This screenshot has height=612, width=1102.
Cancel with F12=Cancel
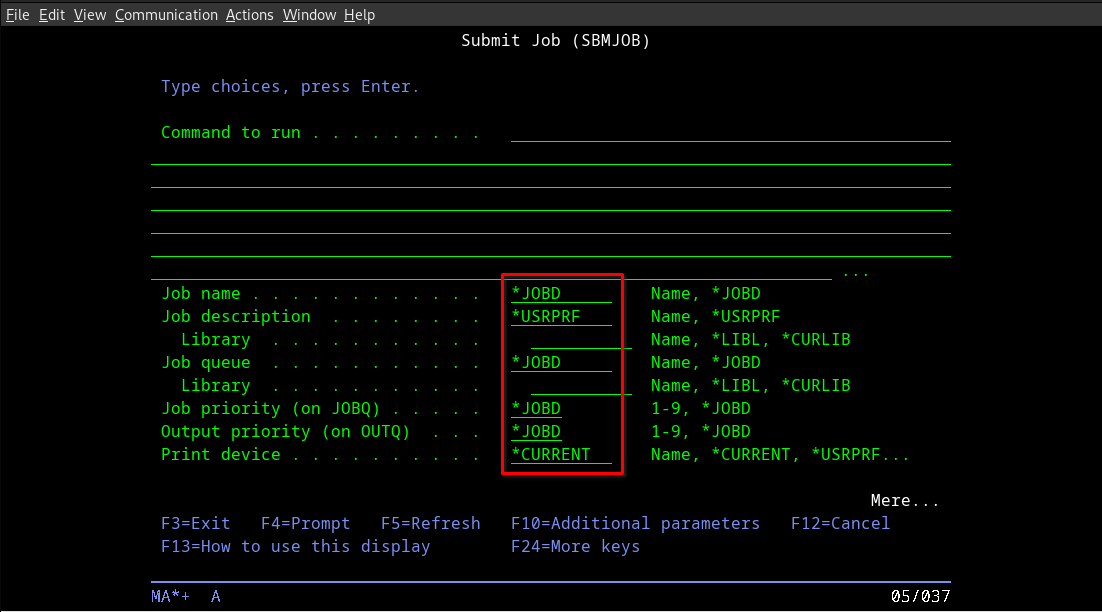[x=840, y=523]
